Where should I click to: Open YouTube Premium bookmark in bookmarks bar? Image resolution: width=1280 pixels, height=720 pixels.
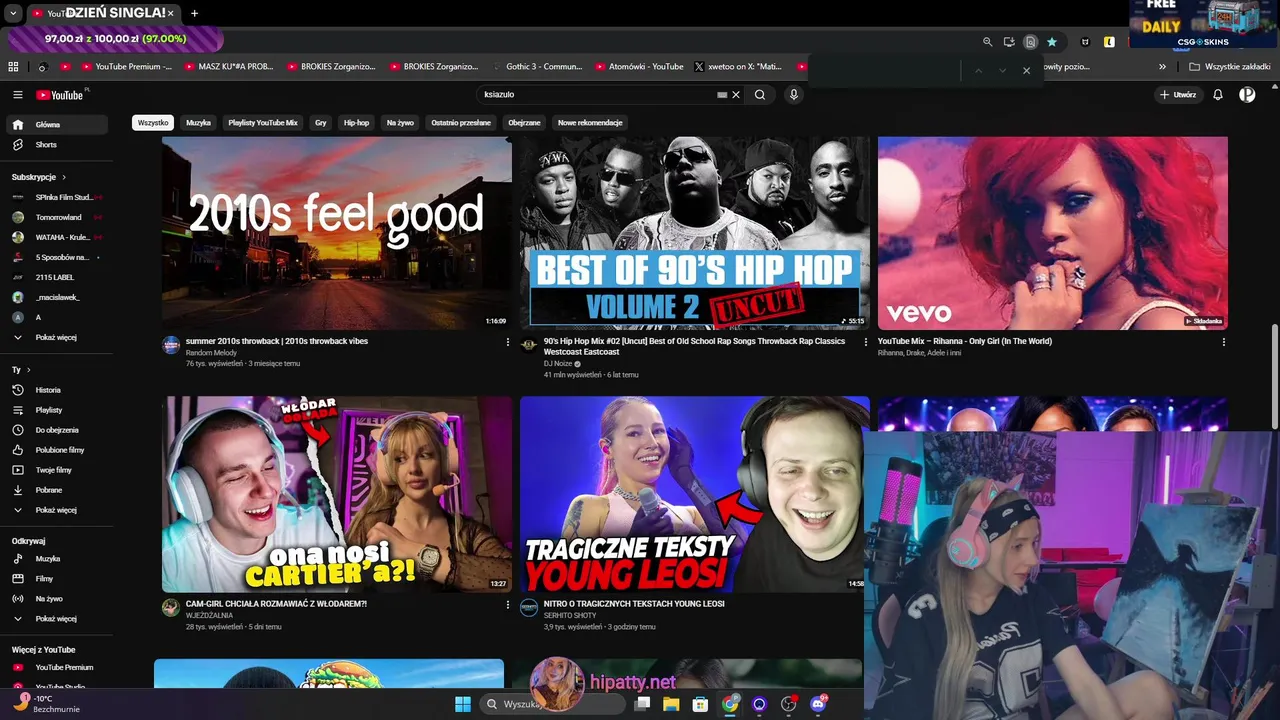pyautogui.click(x=127, y=67)
